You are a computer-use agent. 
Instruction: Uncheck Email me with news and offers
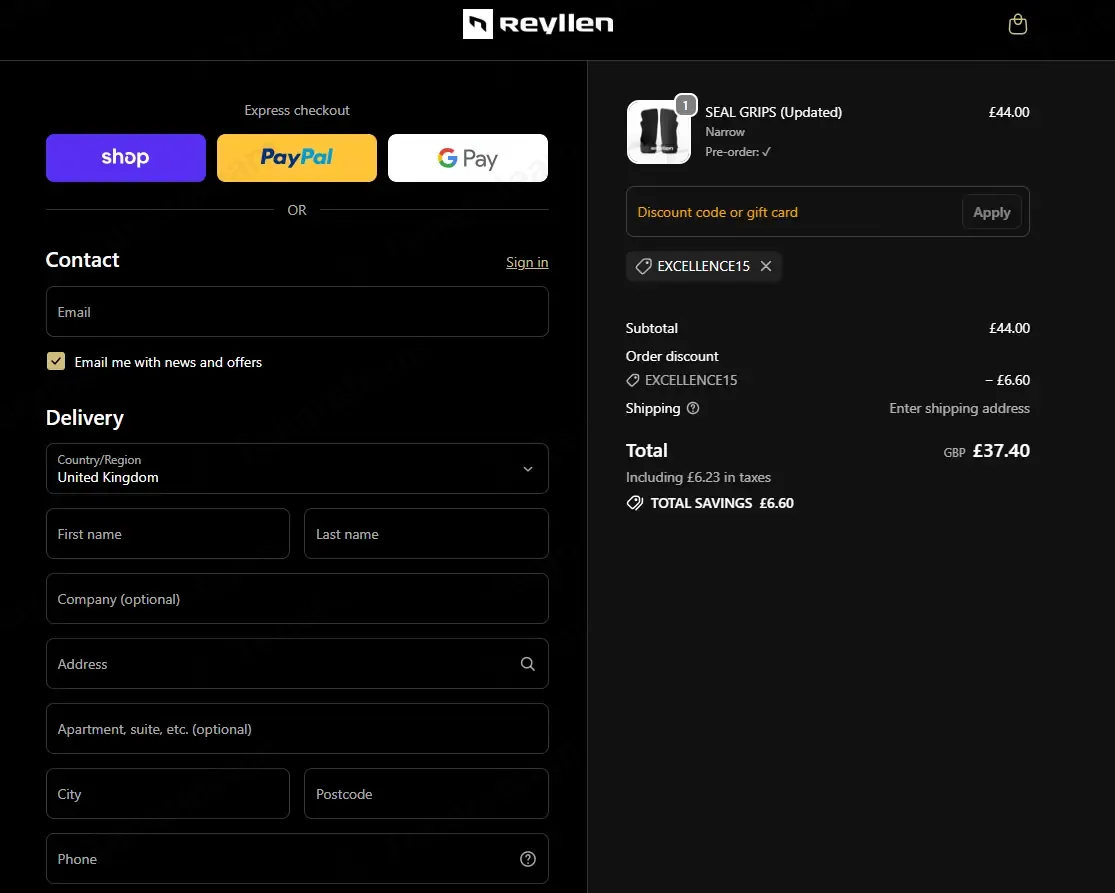[55, 361]
